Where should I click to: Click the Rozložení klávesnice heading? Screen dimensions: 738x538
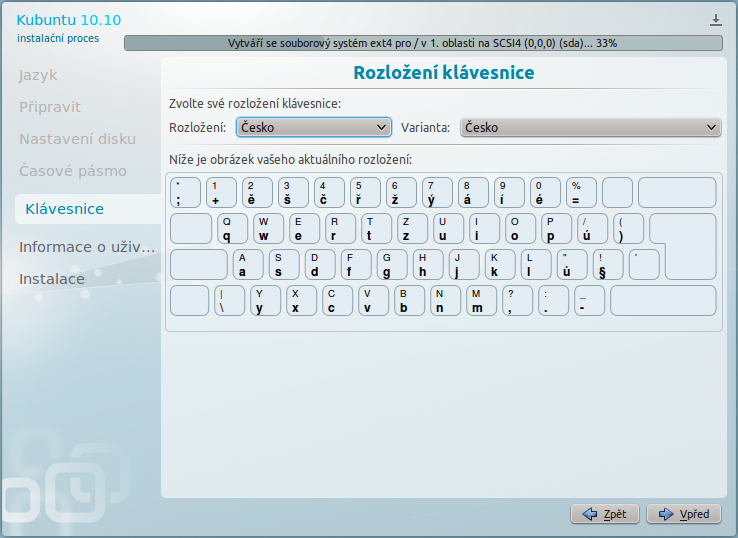coord(444,73)
